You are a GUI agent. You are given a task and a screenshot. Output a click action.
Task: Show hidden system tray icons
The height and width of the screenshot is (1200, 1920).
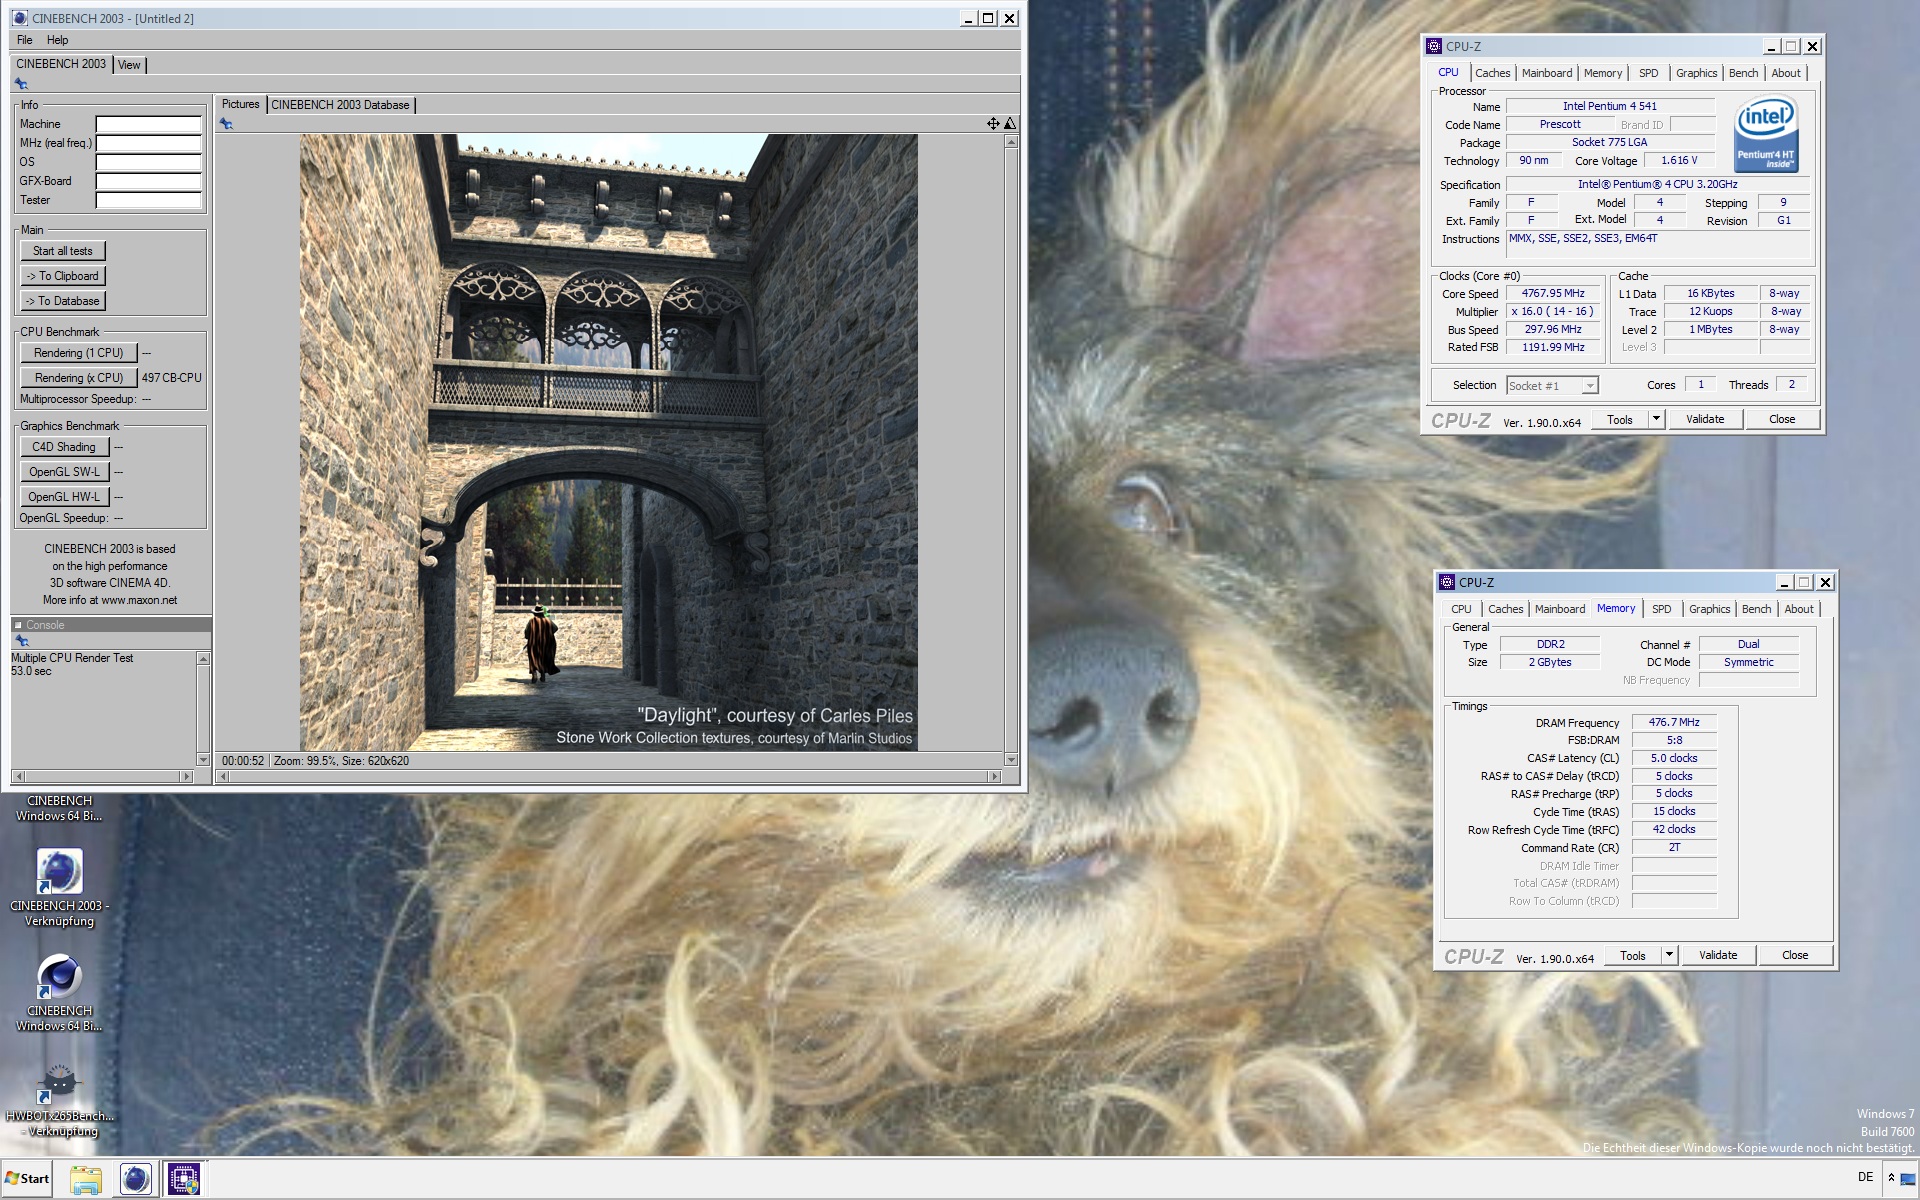coord(1891,1178)
